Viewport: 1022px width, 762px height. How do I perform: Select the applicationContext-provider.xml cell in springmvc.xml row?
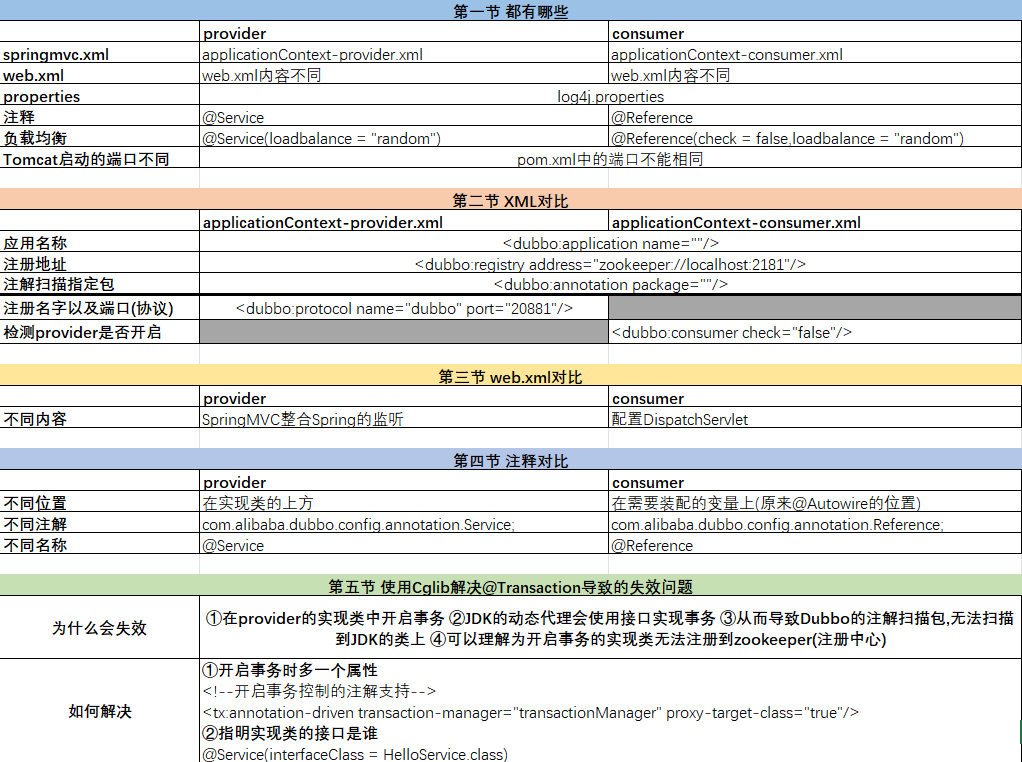click(x=312, y=55)
